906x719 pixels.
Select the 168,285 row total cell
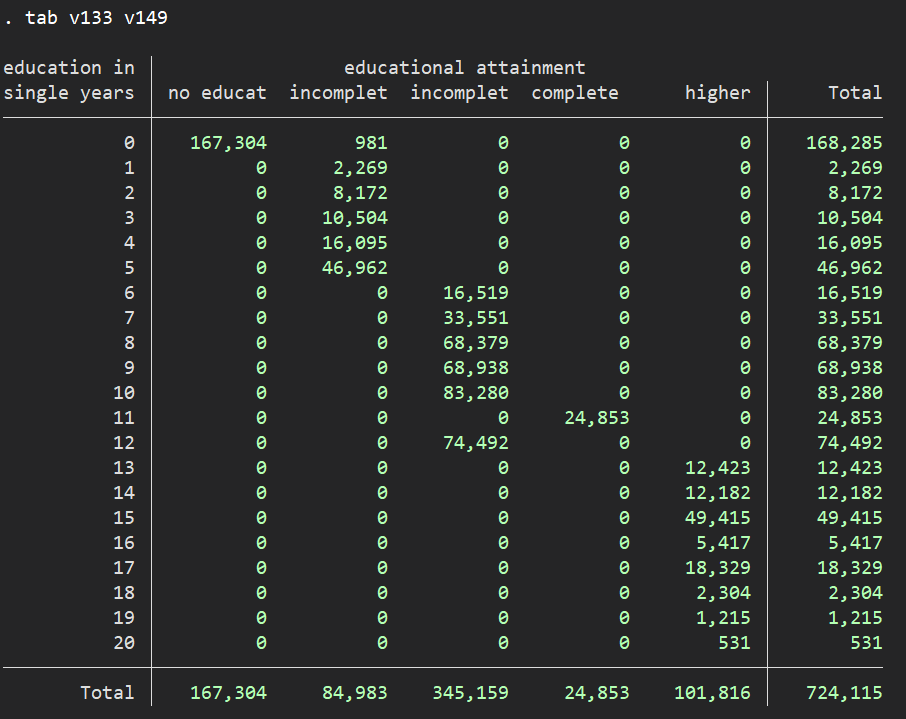(x=844, y=143)
